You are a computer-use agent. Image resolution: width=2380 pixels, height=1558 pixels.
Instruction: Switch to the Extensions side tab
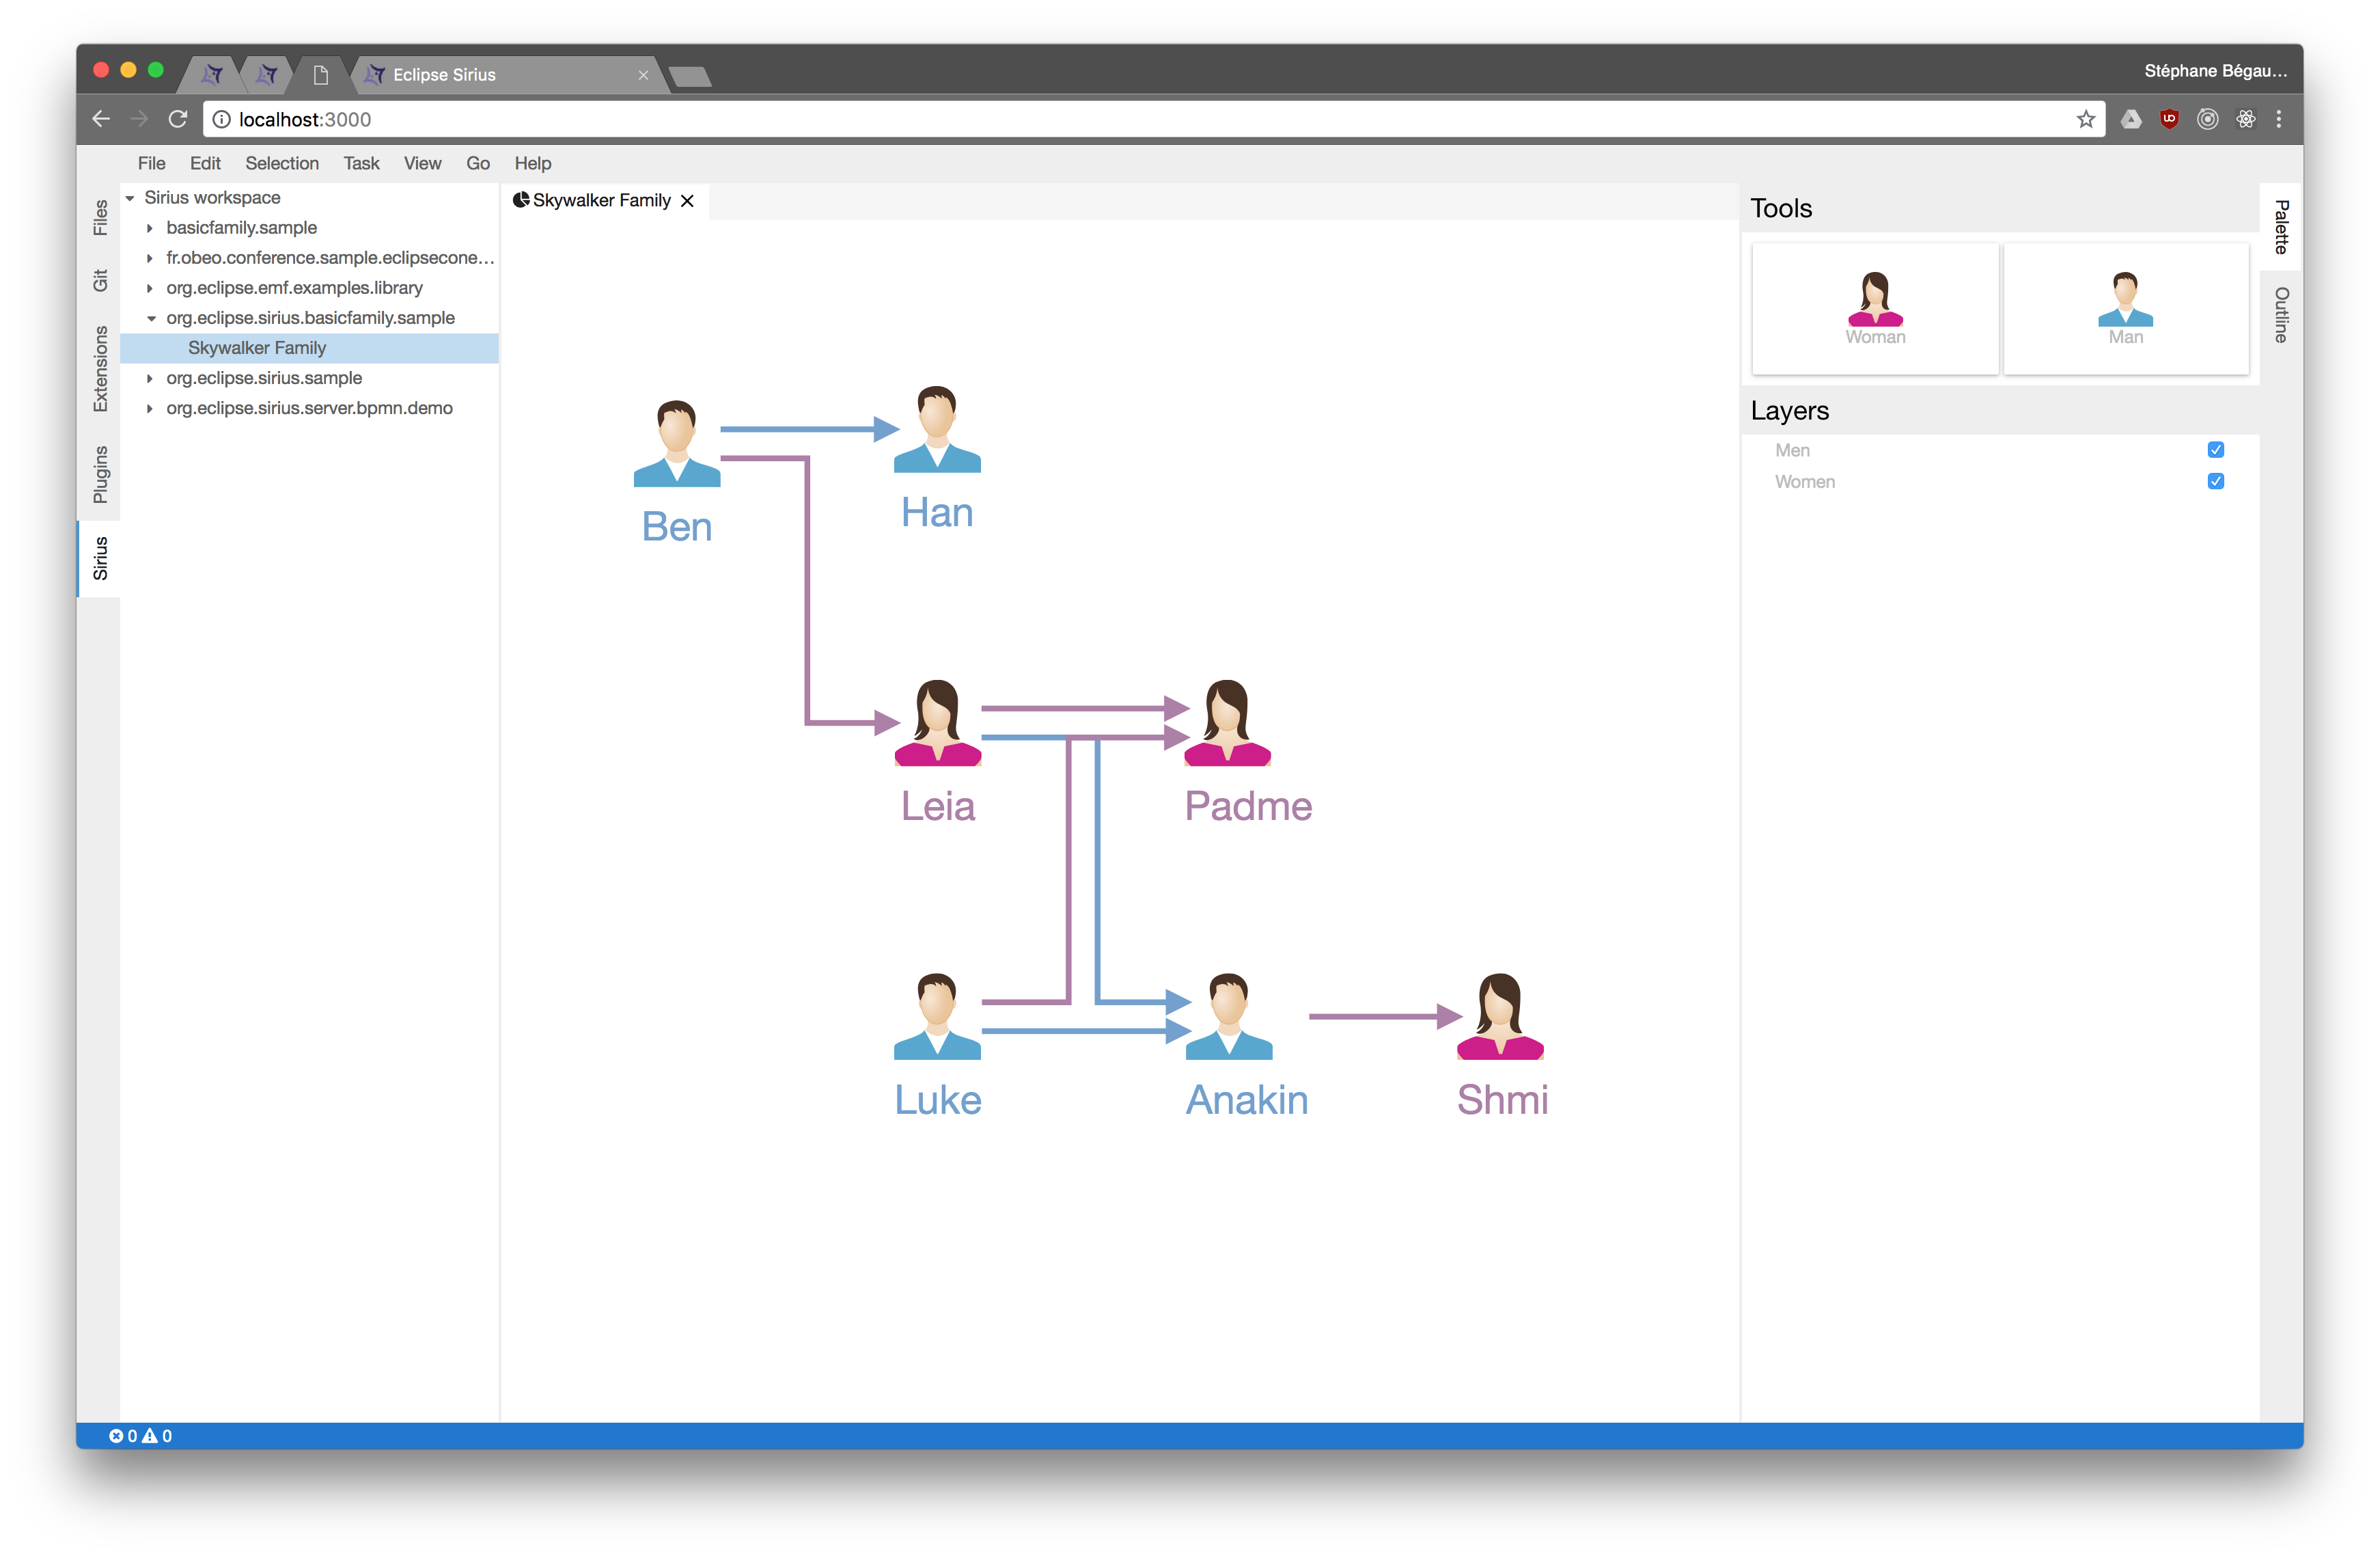coord(100,369)
